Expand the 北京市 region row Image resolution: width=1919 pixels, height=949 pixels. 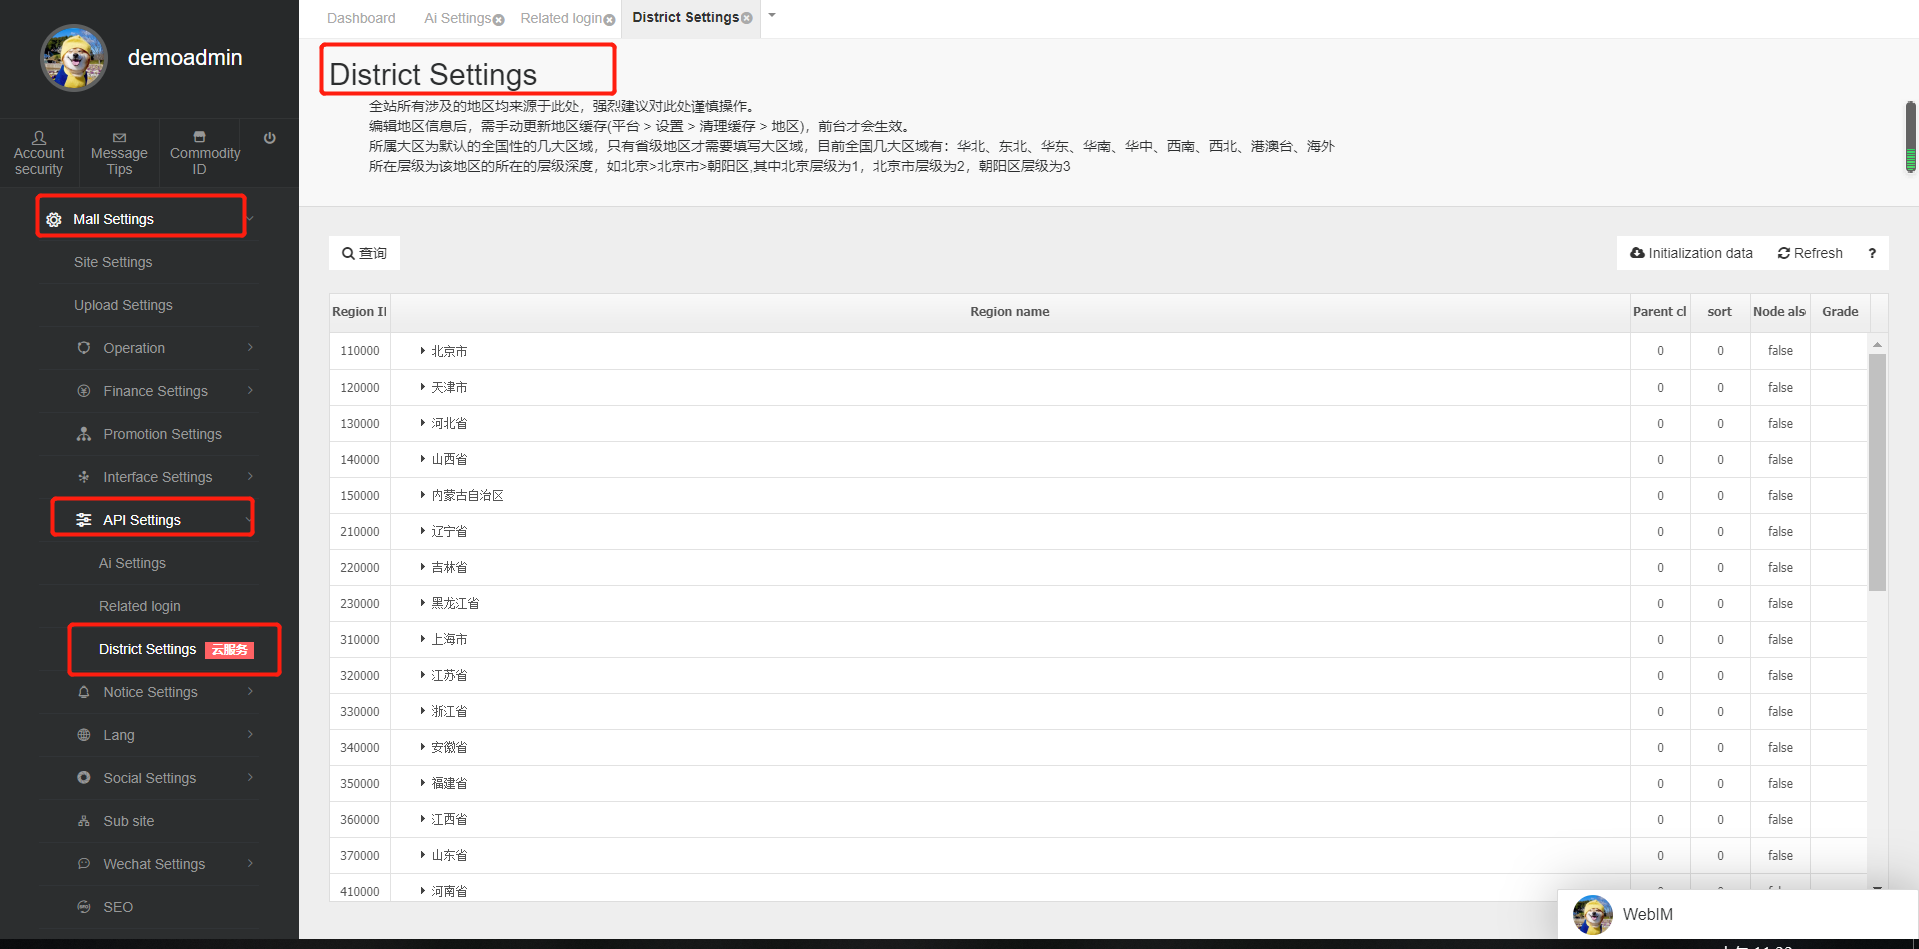pyautogui.click(x=423, y=351)
